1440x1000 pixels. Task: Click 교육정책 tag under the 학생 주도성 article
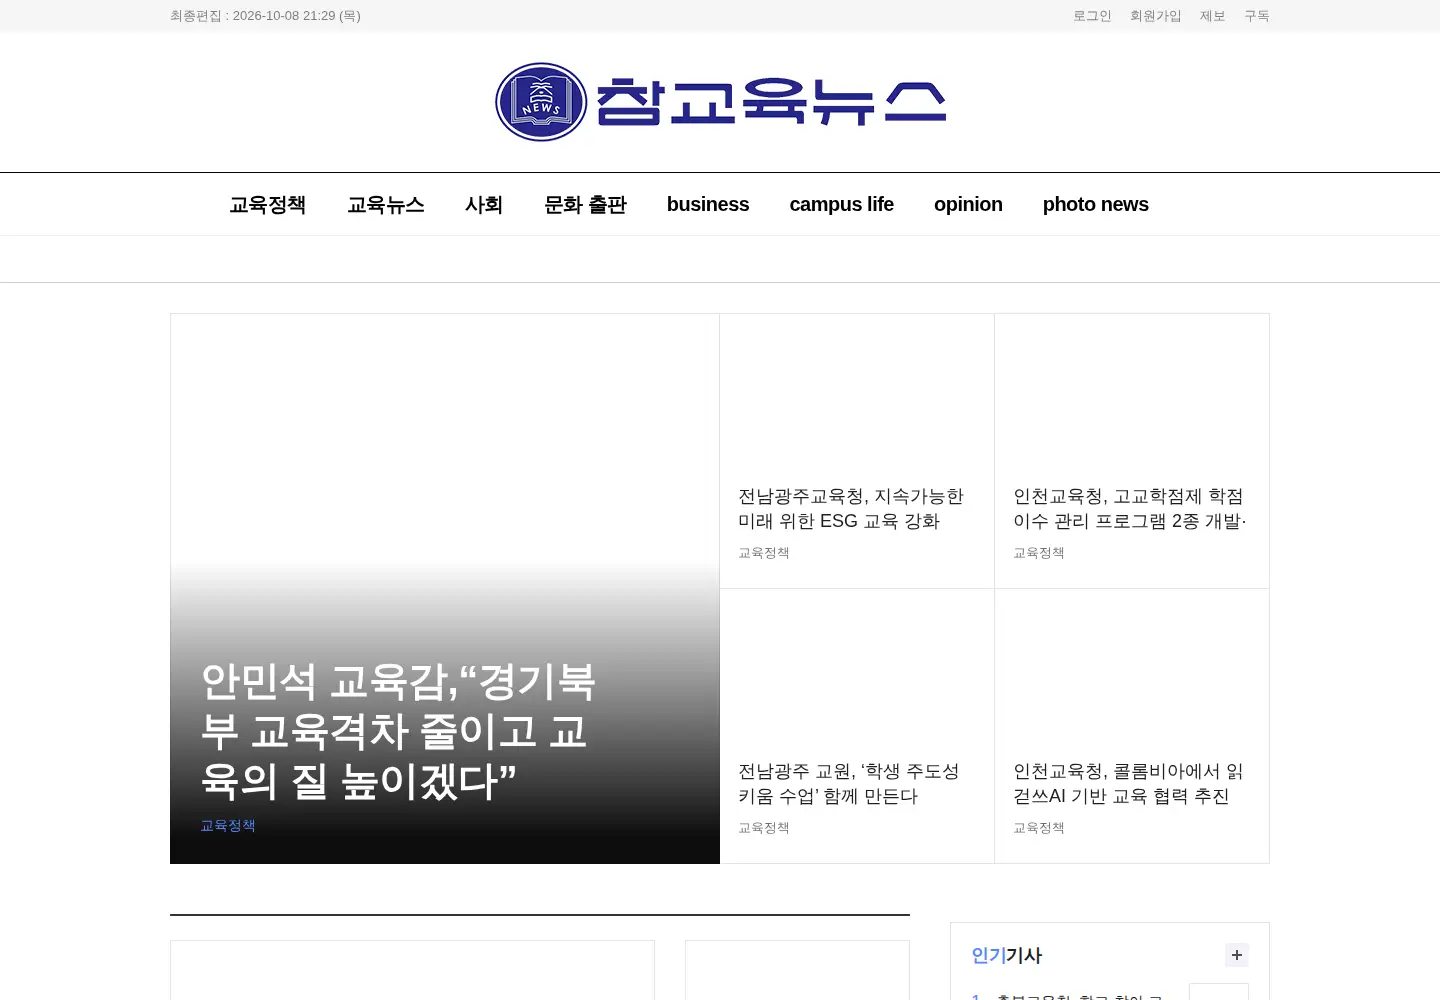(x=764, y=828)
